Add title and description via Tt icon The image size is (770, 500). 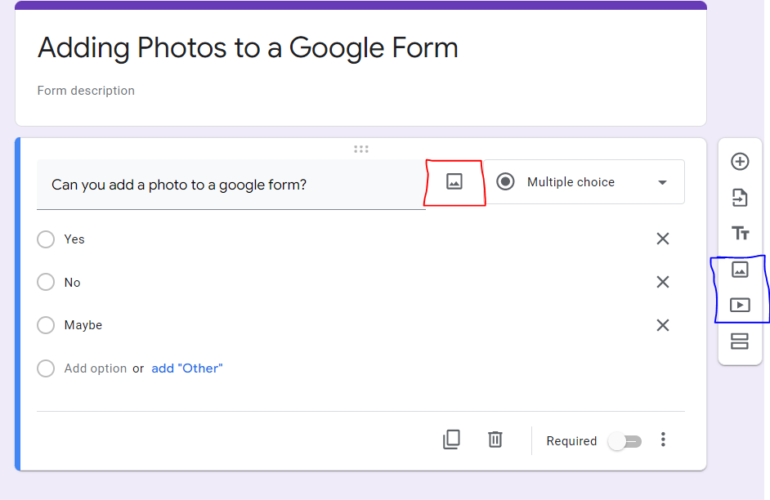pyautogui.click(x=740, y=234)
